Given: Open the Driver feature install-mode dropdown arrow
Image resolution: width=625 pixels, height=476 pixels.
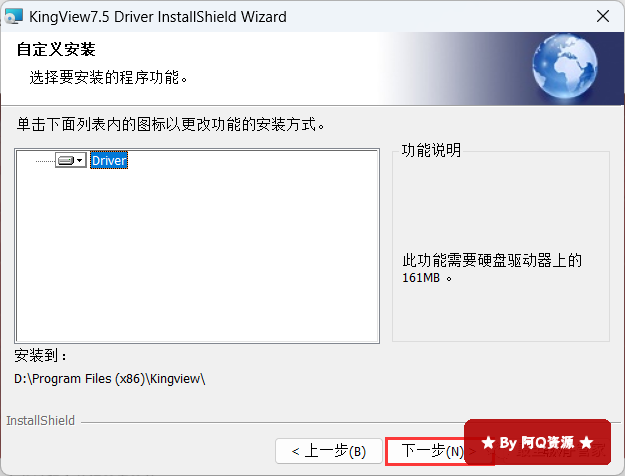Looking at the screenshot, I should pos(80,160).
